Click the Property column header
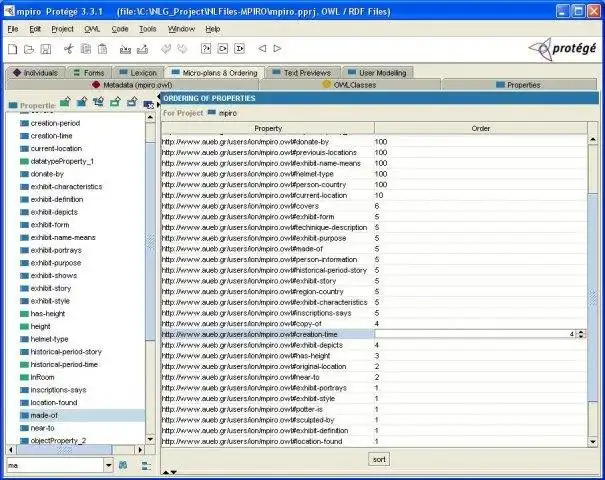The image size is (605, 480). (x=268, y=128)
